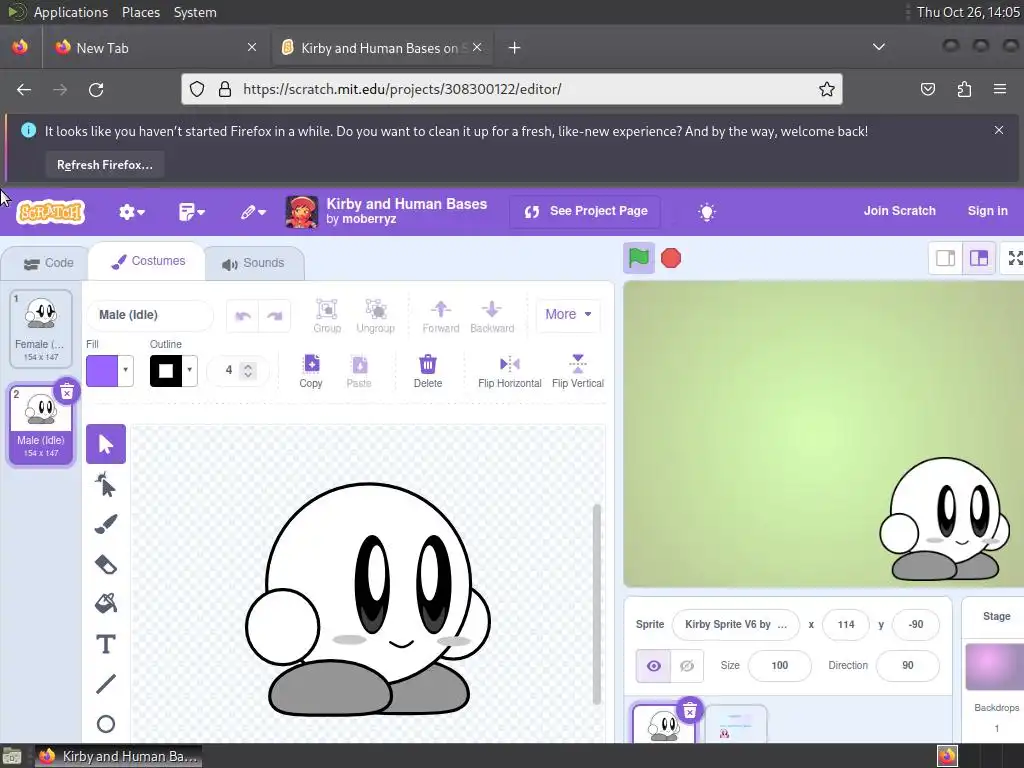Switch to small stage layout
The height and width of the screenshot is (768, 1024).
[x=946, y=258]
